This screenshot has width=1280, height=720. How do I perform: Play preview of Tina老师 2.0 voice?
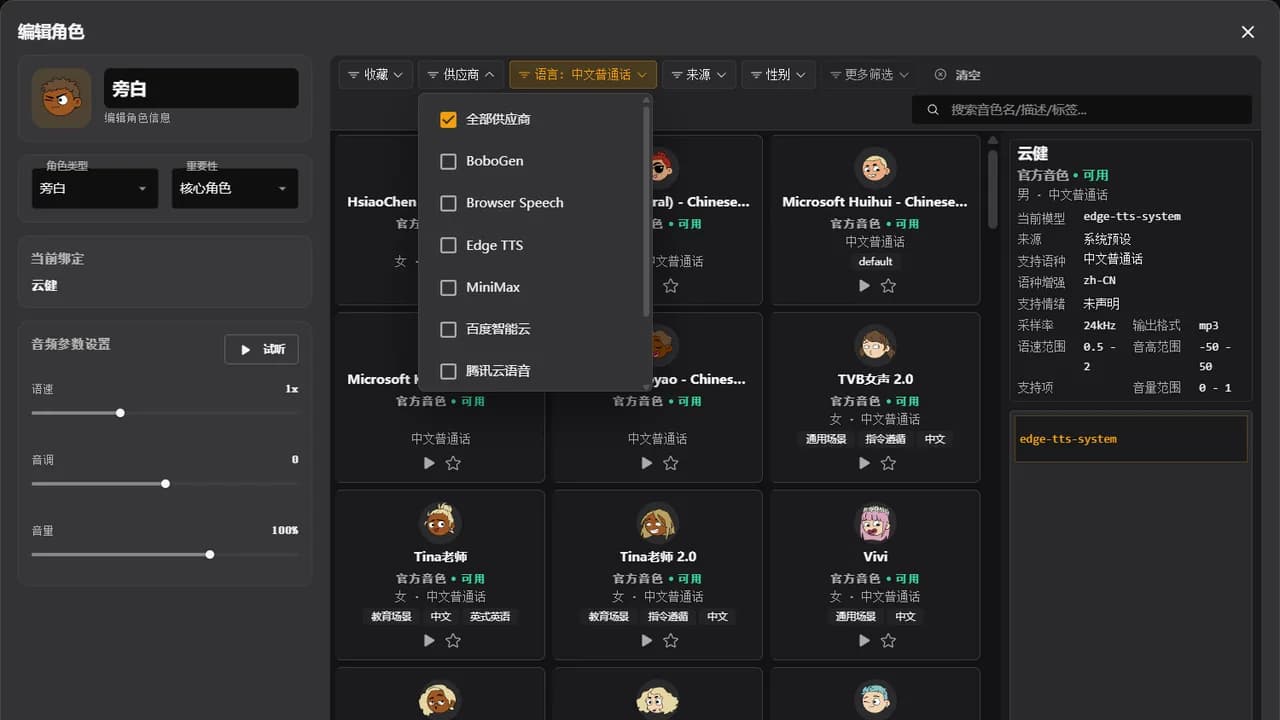pyautogui.click(x=646, y=640)
